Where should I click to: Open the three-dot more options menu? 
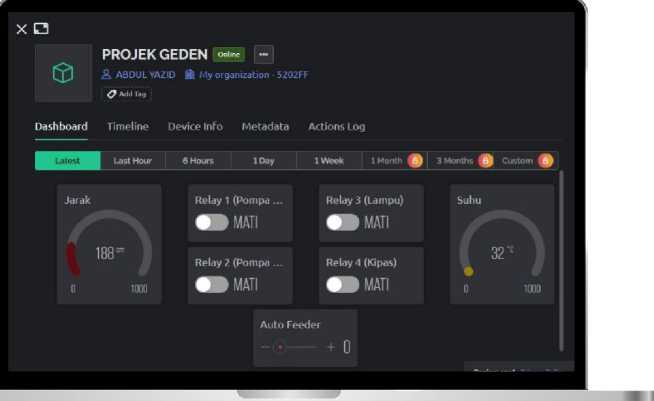pos(263,55)
